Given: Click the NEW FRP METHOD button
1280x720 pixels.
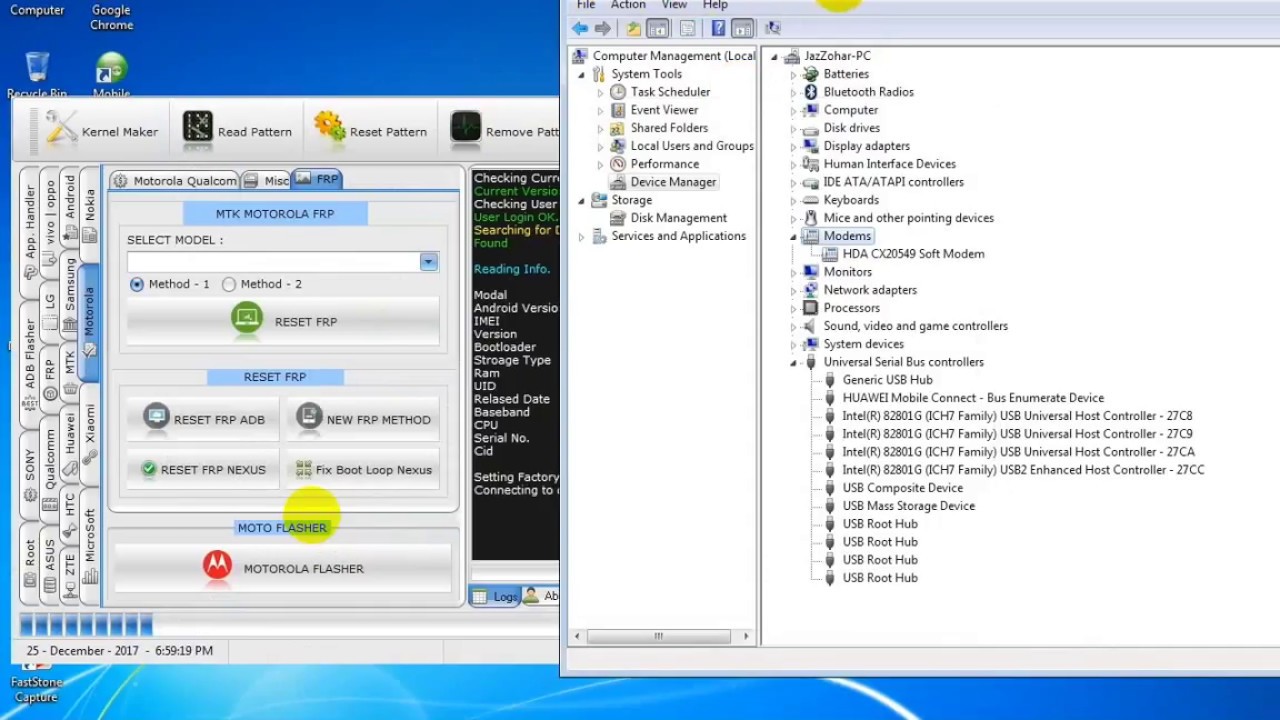Looking at the screenshot, I should [363, 419].
